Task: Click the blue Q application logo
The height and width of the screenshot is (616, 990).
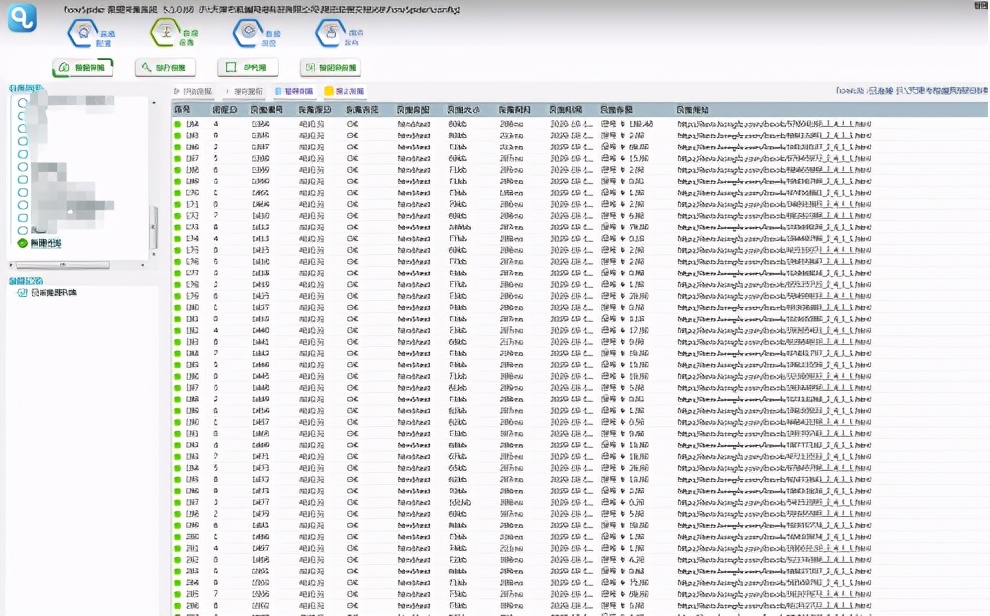Action: coord(22,18)
